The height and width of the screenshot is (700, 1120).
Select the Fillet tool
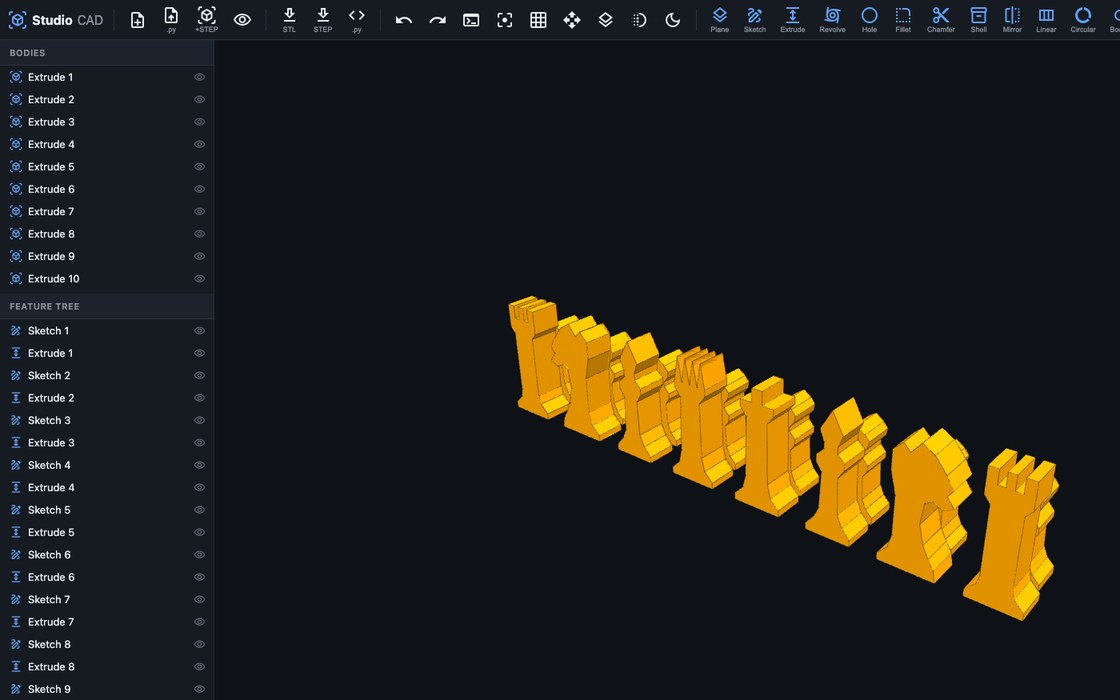point(903,19)
